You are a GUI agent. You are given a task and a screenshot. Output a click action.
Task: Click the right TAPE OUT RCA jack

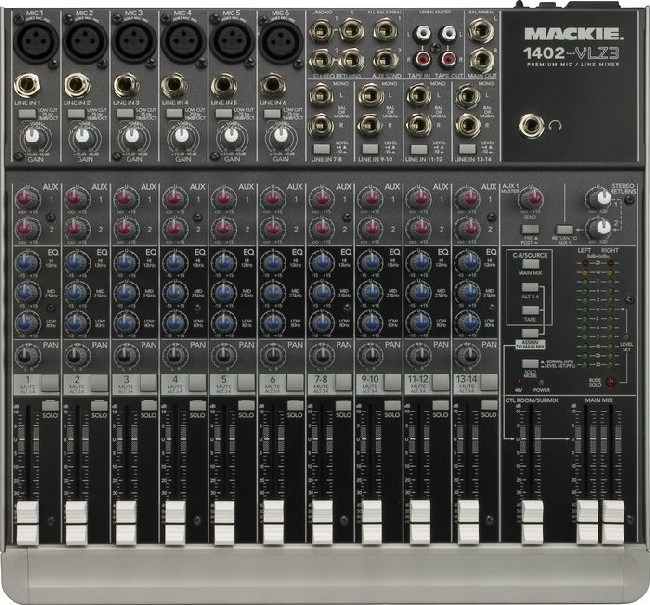[x=448, y=59]
